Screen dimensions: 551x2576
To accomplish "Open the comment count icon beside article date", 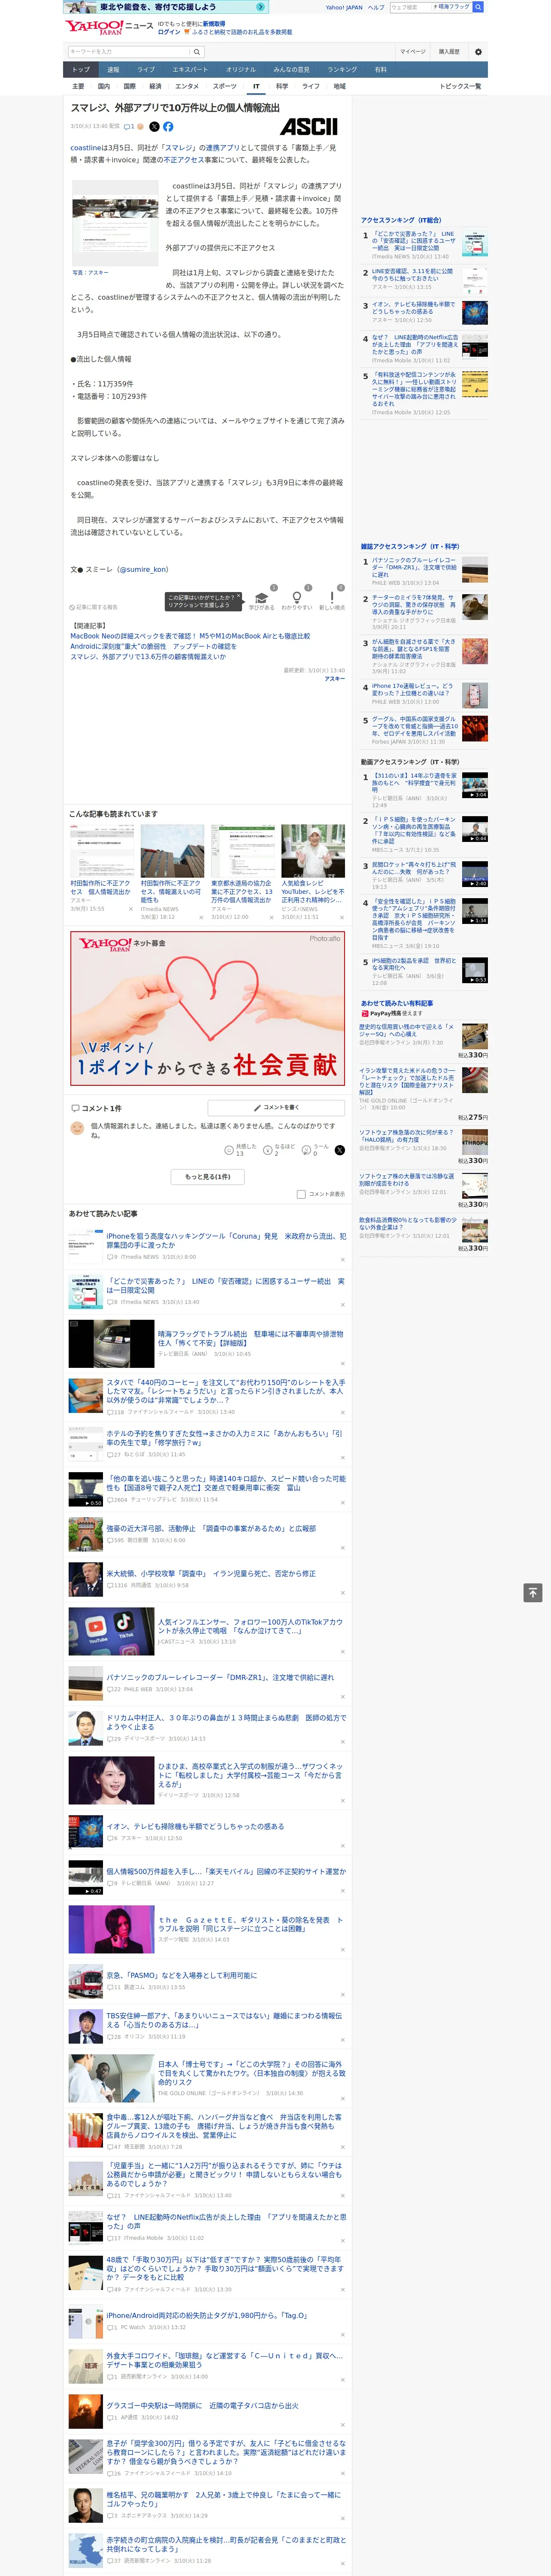I will [x=130, y=127].
